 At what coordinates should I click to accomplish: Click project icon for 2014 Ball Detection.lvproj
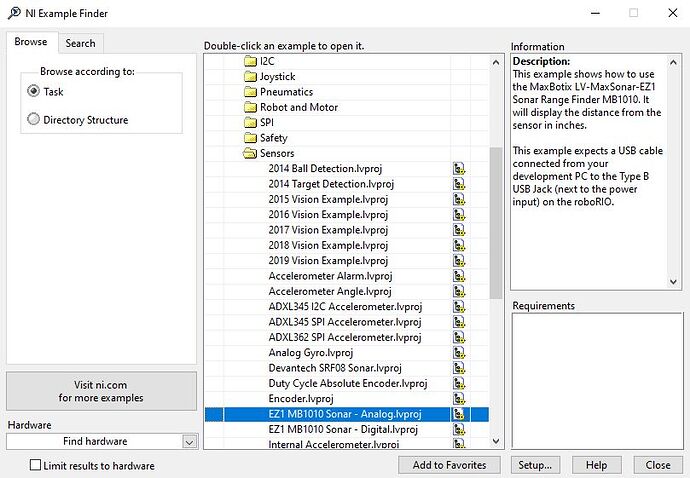click(x=459, y=169)
